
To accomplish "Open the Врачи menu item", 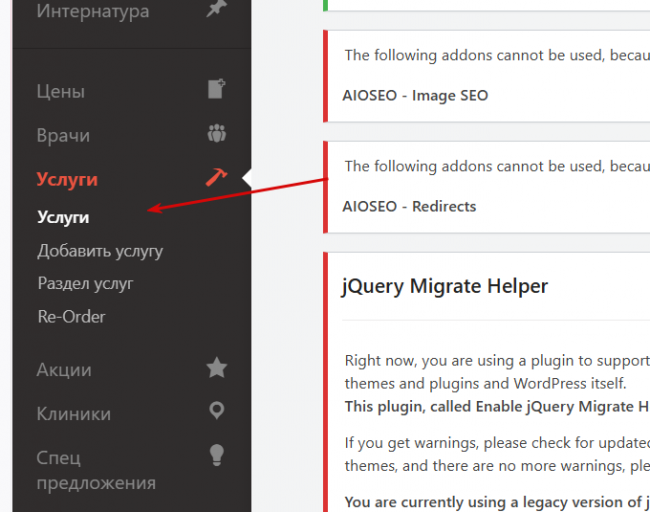I will [x=63, y=135].
